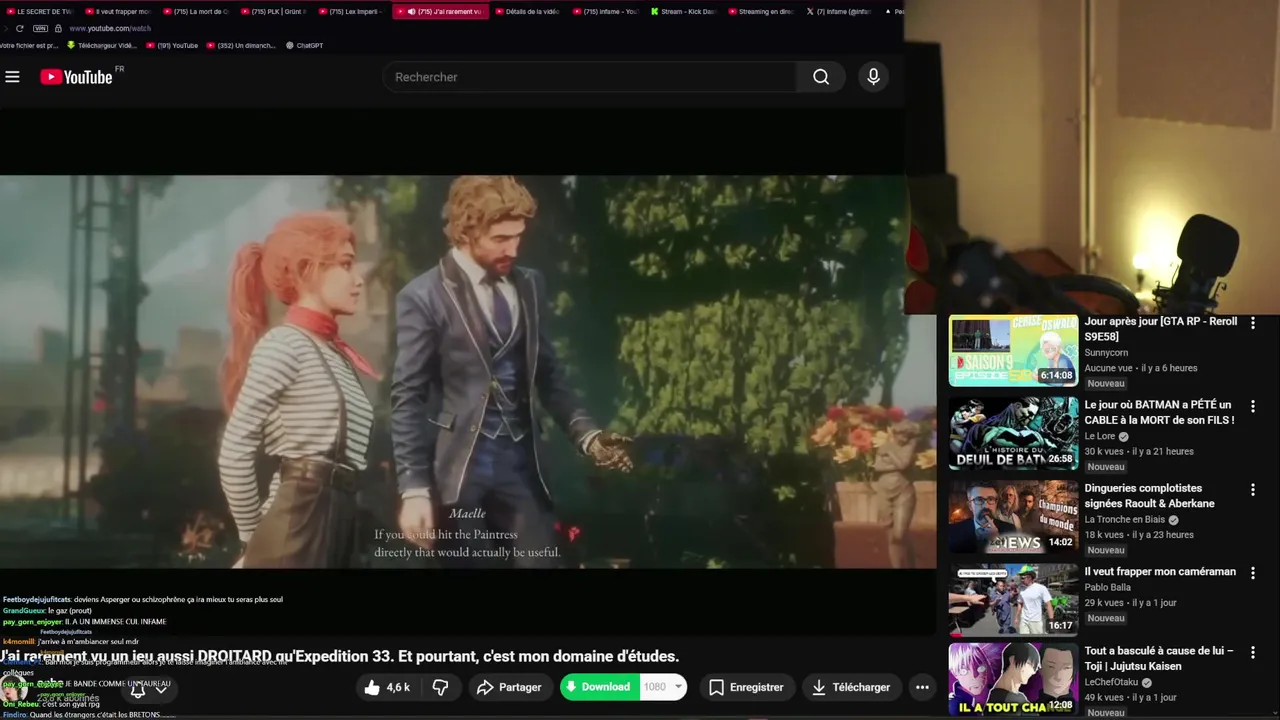1280x720 pixels.
Task: Click the video title about Expedition 33
Action: [x=340, y=657]
